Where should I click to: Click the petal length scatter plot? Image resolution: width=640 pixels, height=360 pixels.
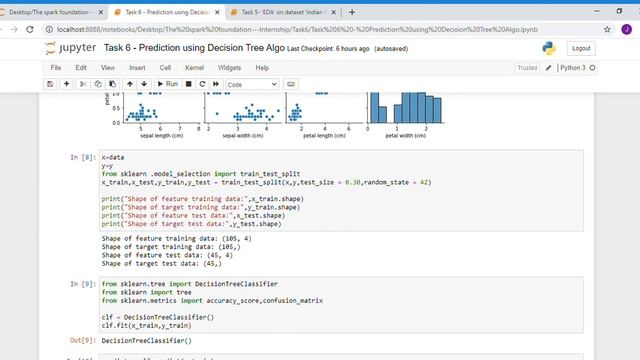[324, 108]
